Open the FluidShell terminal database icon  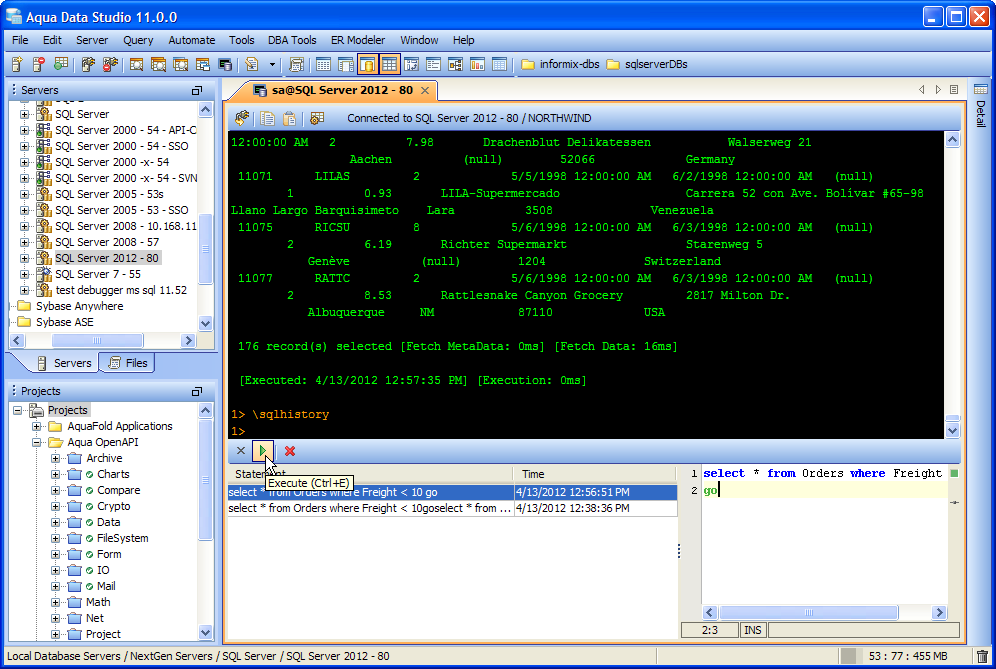click(225, 64)
